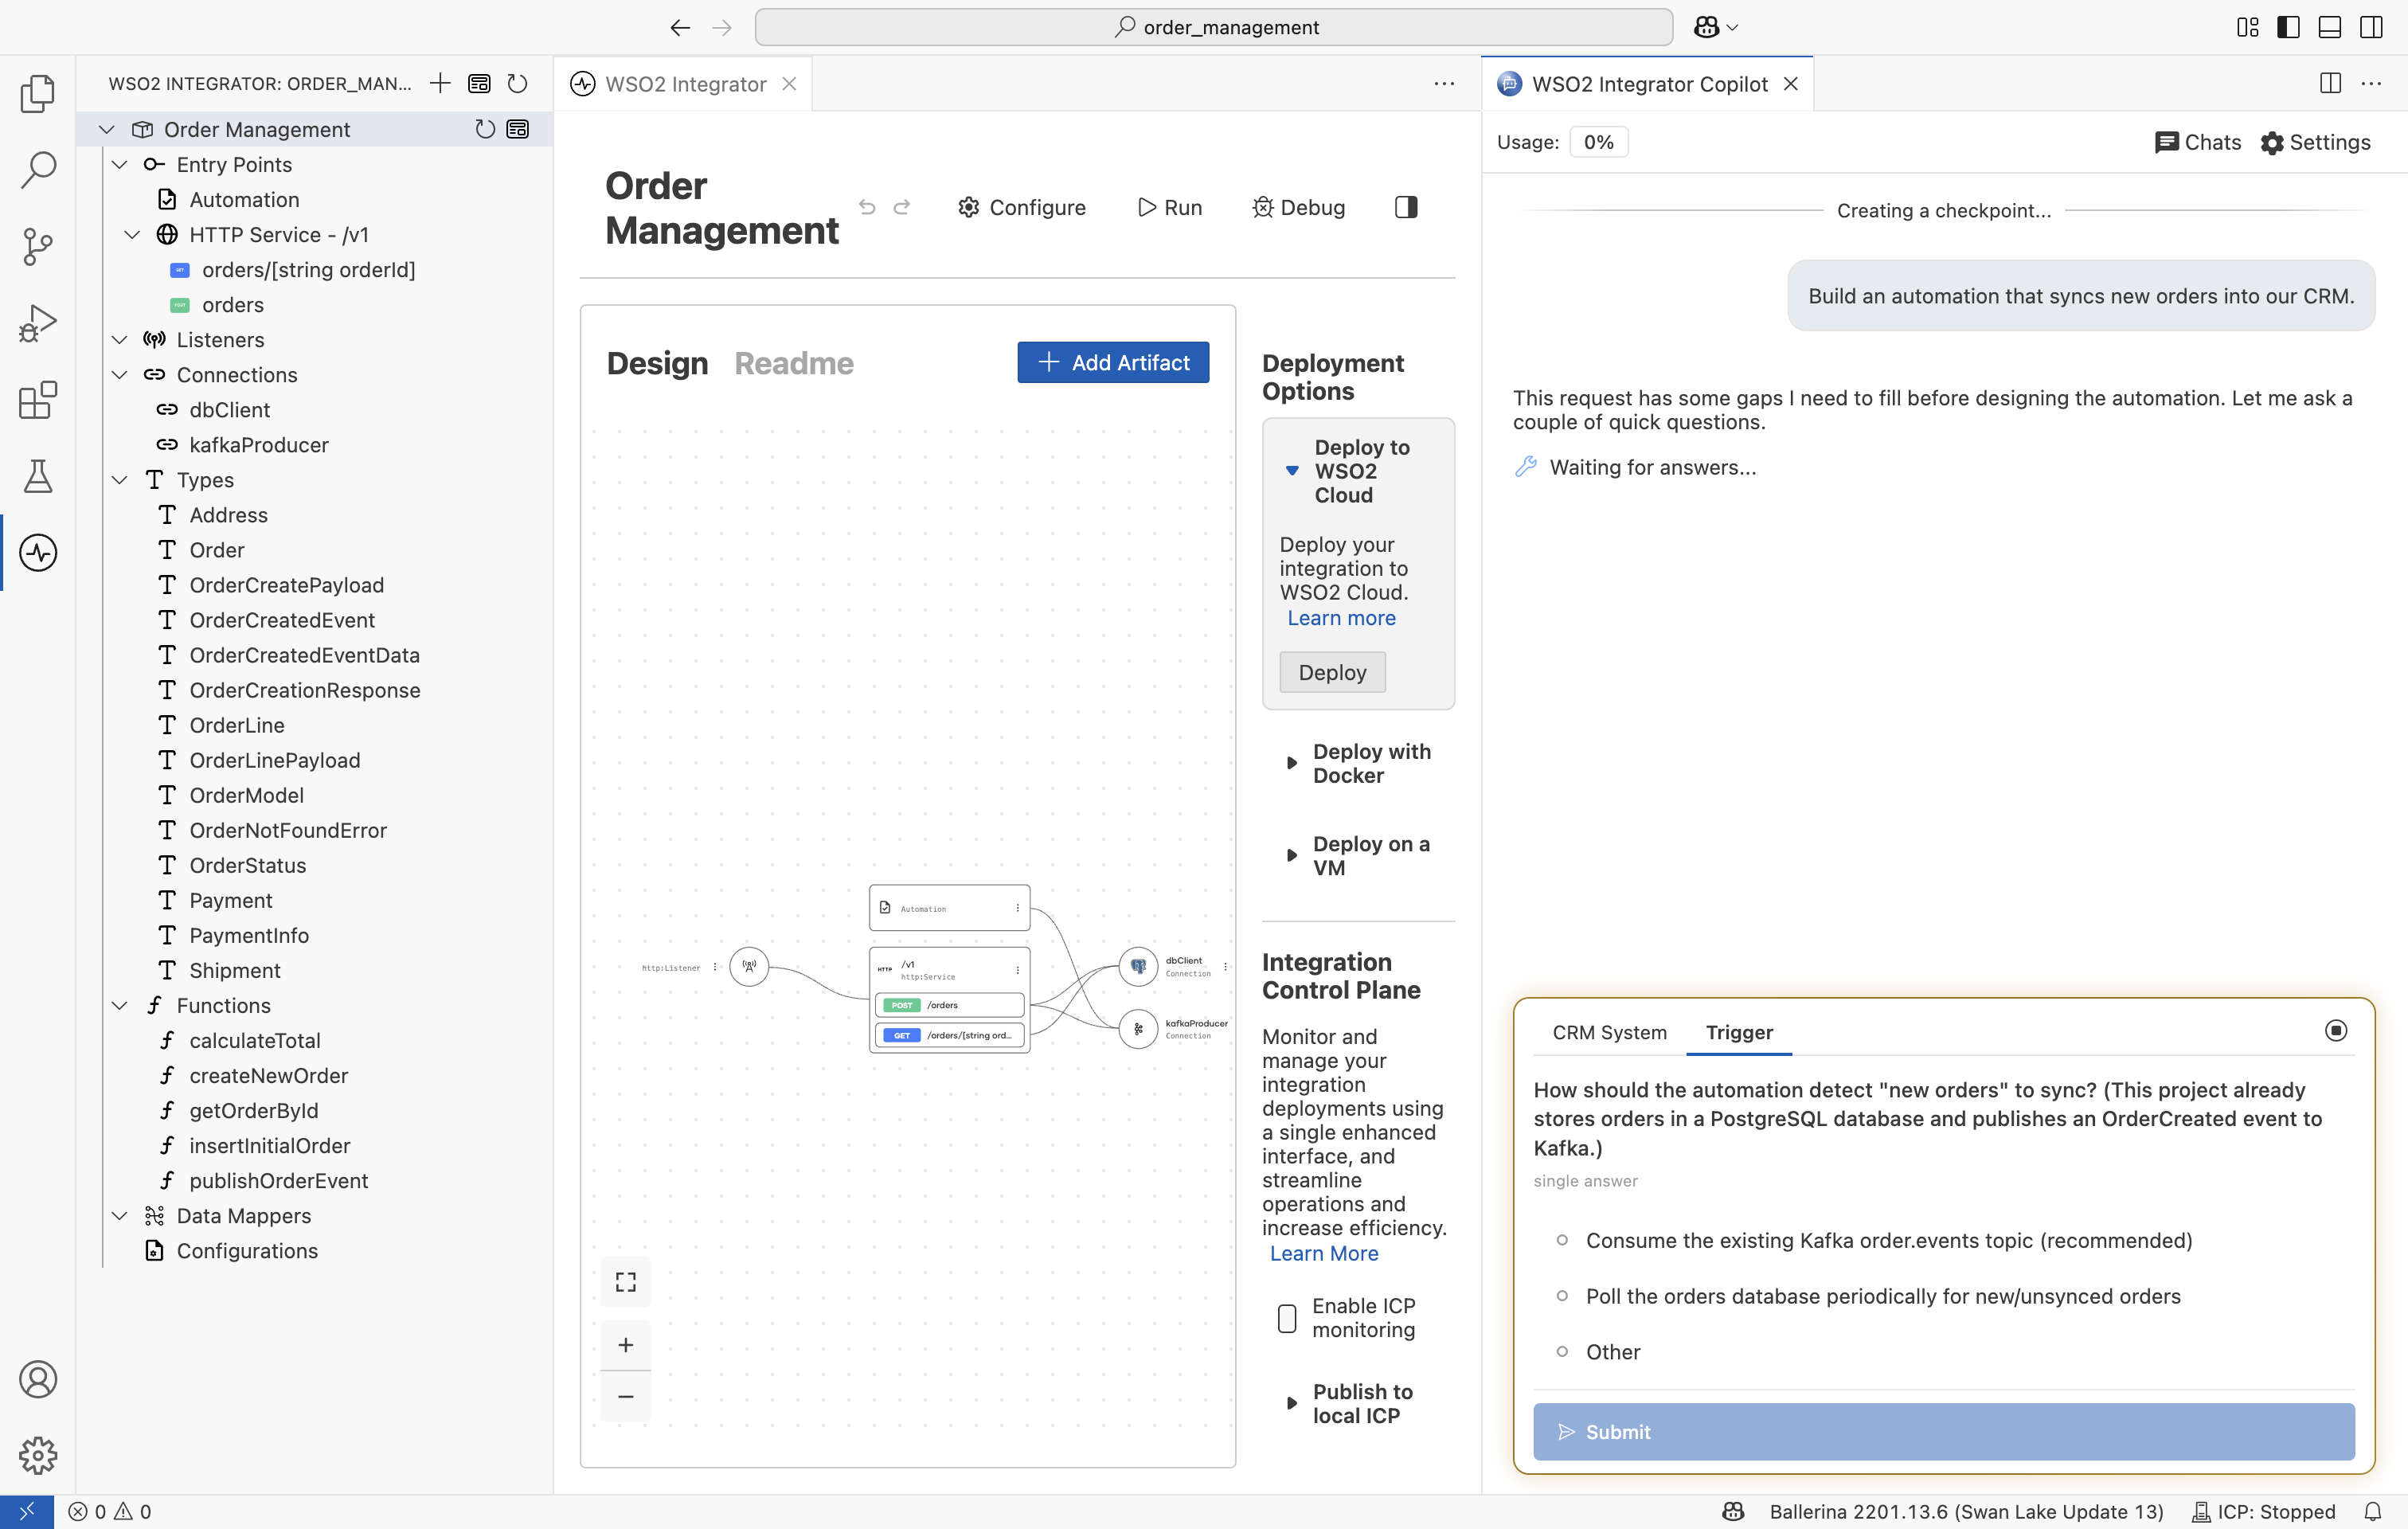The height and width of the screenshot is (1529, 2408).
Task: Fit diagram to screen icon
Action: [x=626, y=1282]
